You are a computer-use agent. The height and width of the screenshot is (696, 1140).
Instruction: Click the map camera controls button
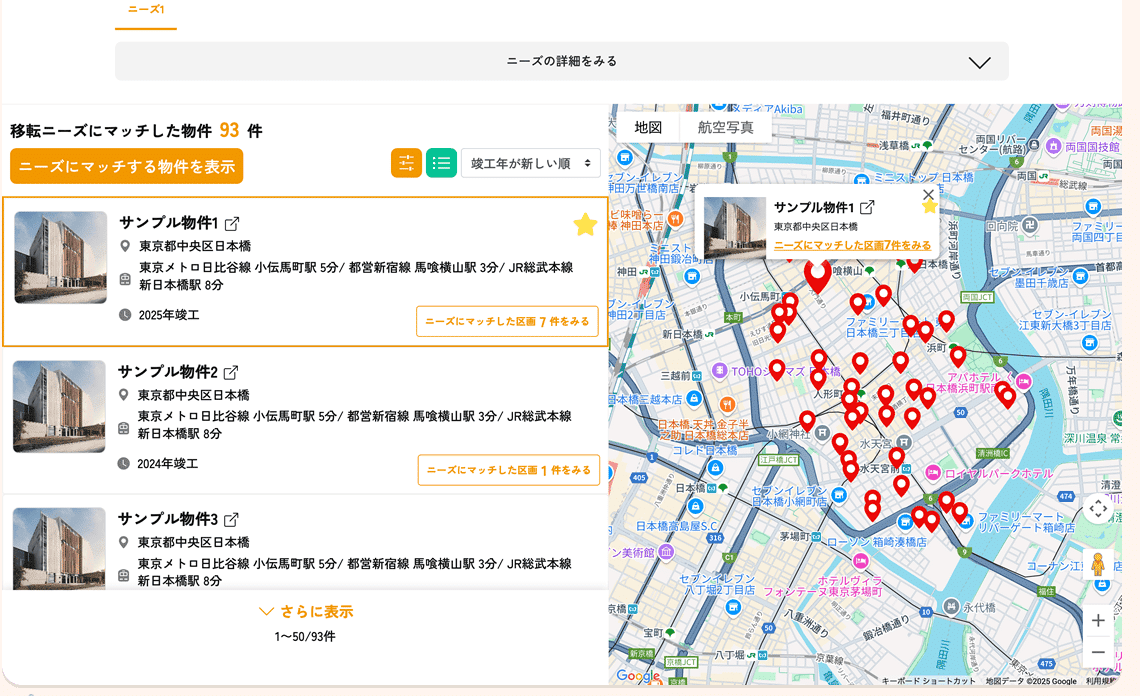(1098, 509)
